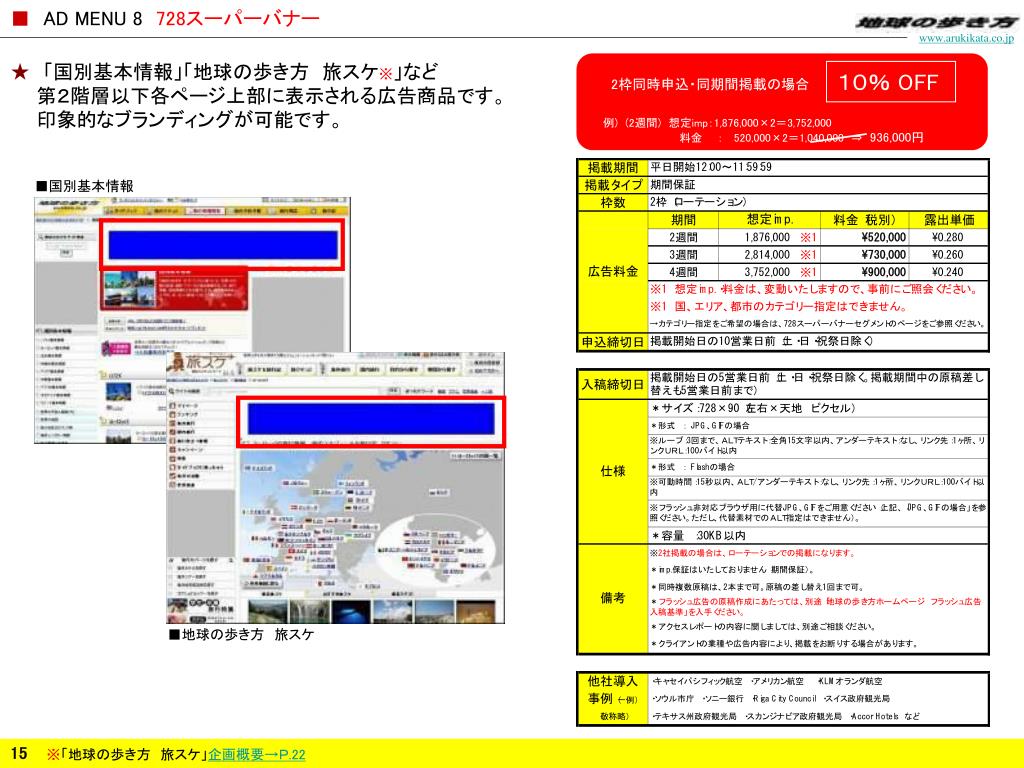1024x768 pixels.
Task: Click the ■地球の歩き方 旅スケ caption
Action: click(242, 634)
